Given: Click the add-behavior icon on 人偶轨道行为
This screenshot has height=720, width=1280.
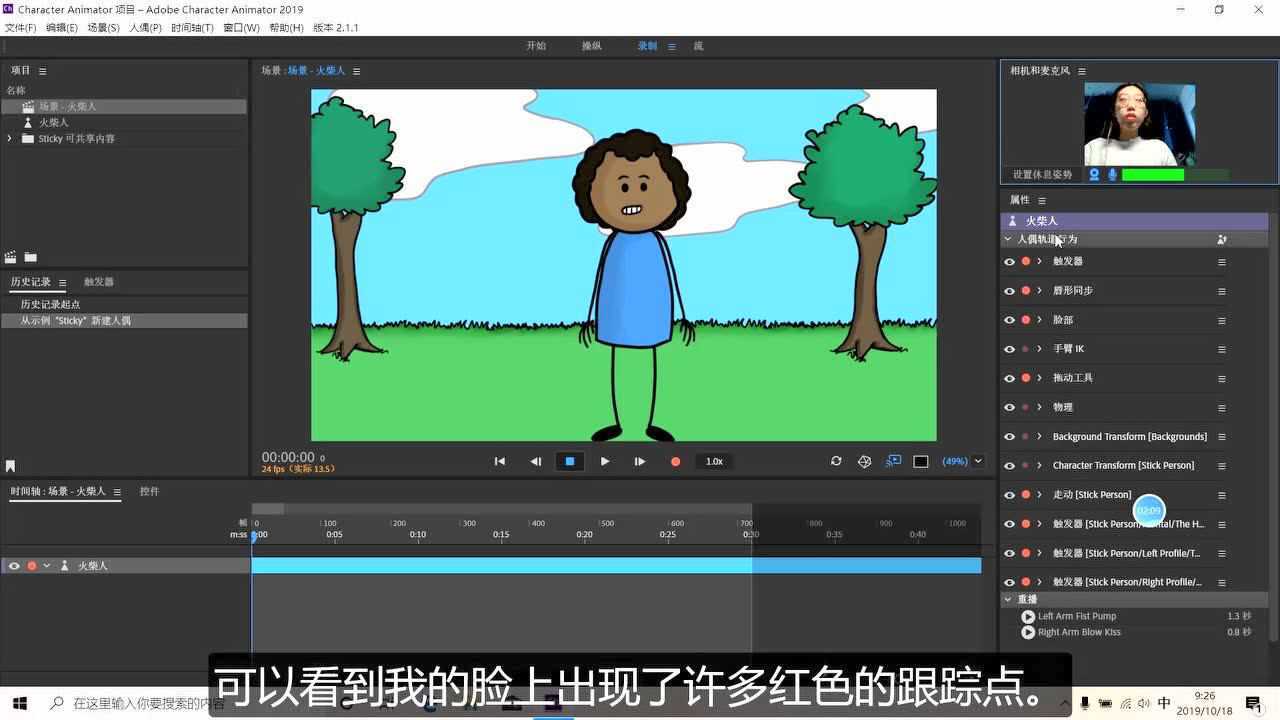Looking at the screenshot, I should (x=1221, y=239).
